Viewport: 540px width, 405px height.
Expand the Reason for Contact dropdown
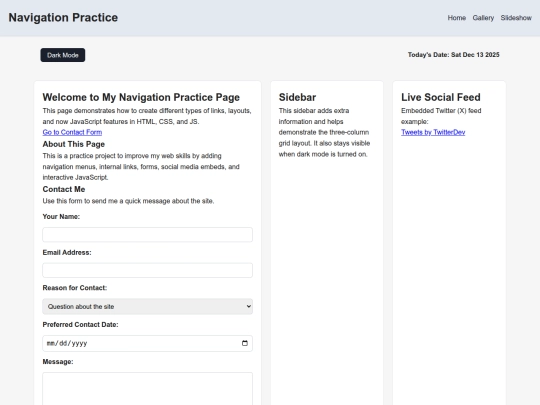tap(147, 307)
